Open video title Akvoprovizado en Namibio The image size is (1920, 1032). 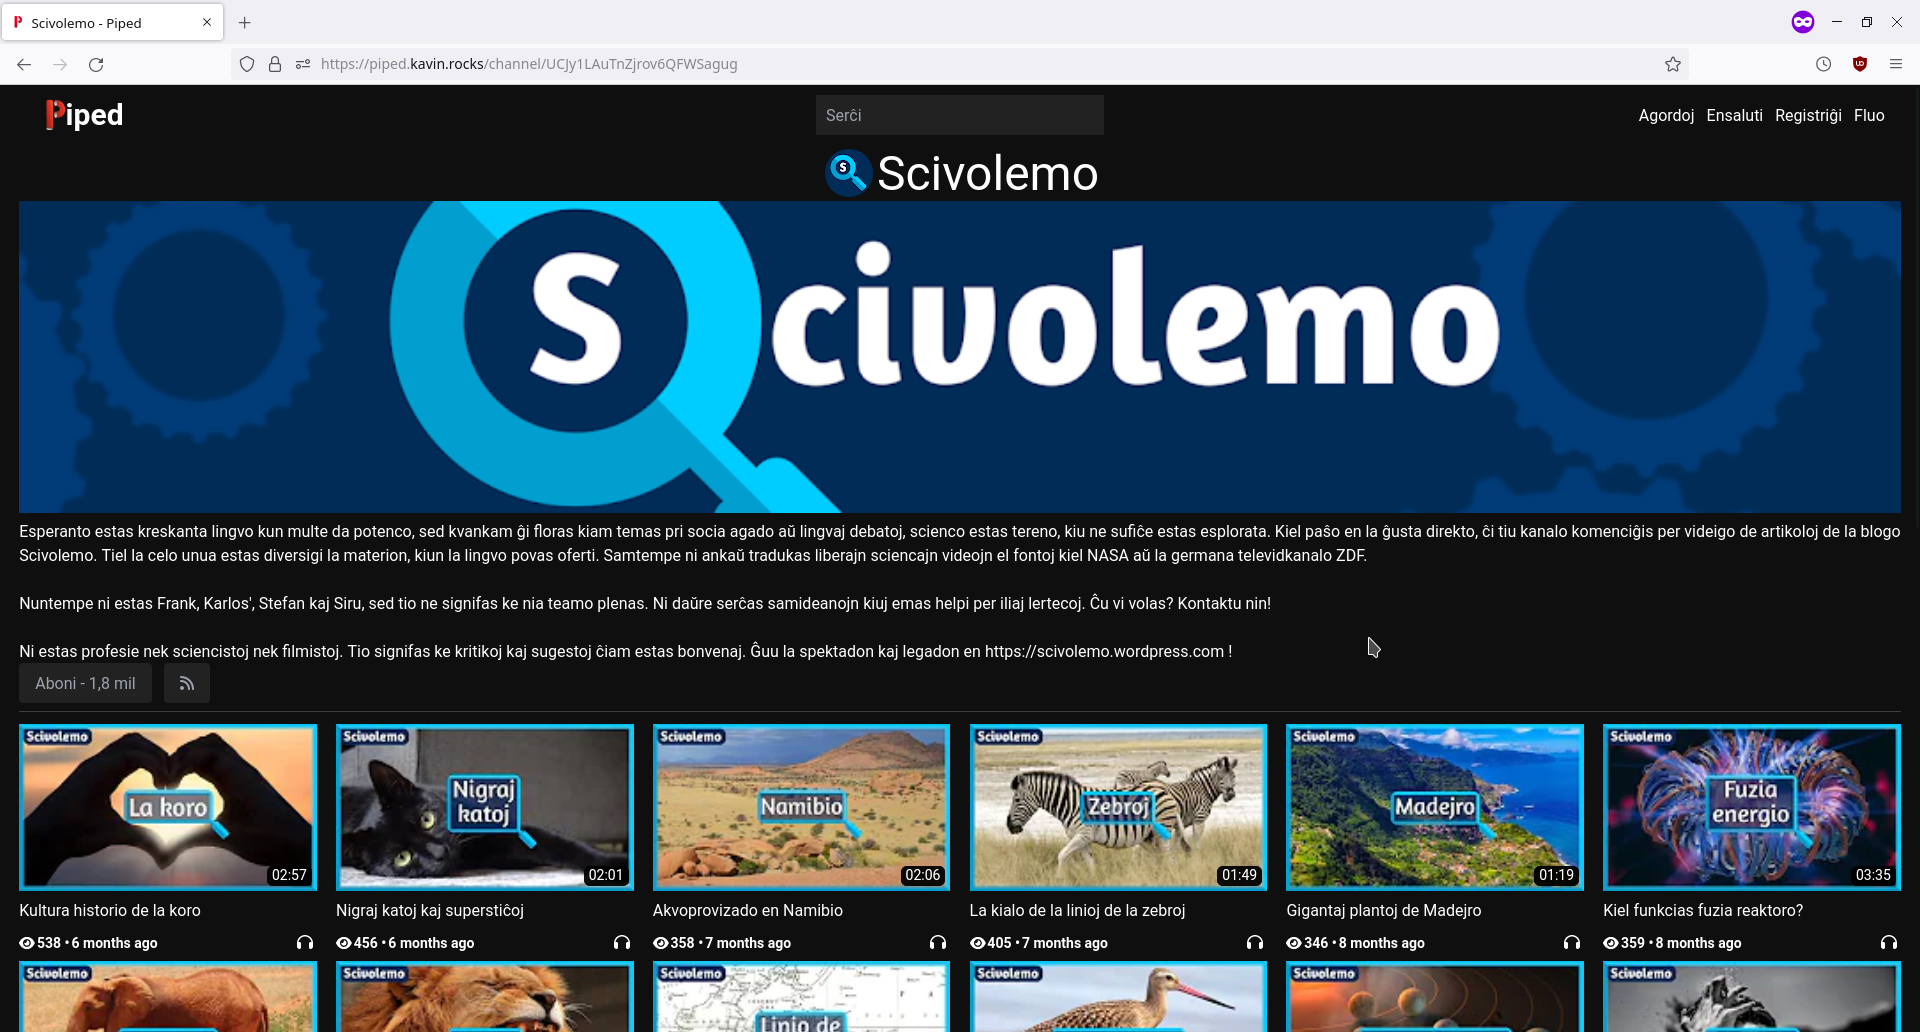click(748, 911)
